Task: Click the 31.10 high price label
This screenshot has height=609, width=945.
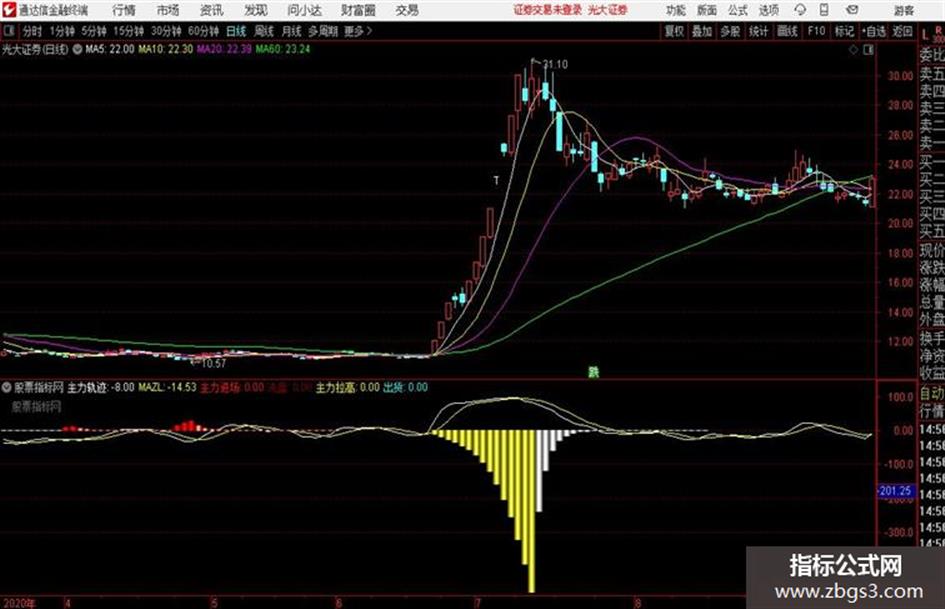Action: tap(555, 64)
